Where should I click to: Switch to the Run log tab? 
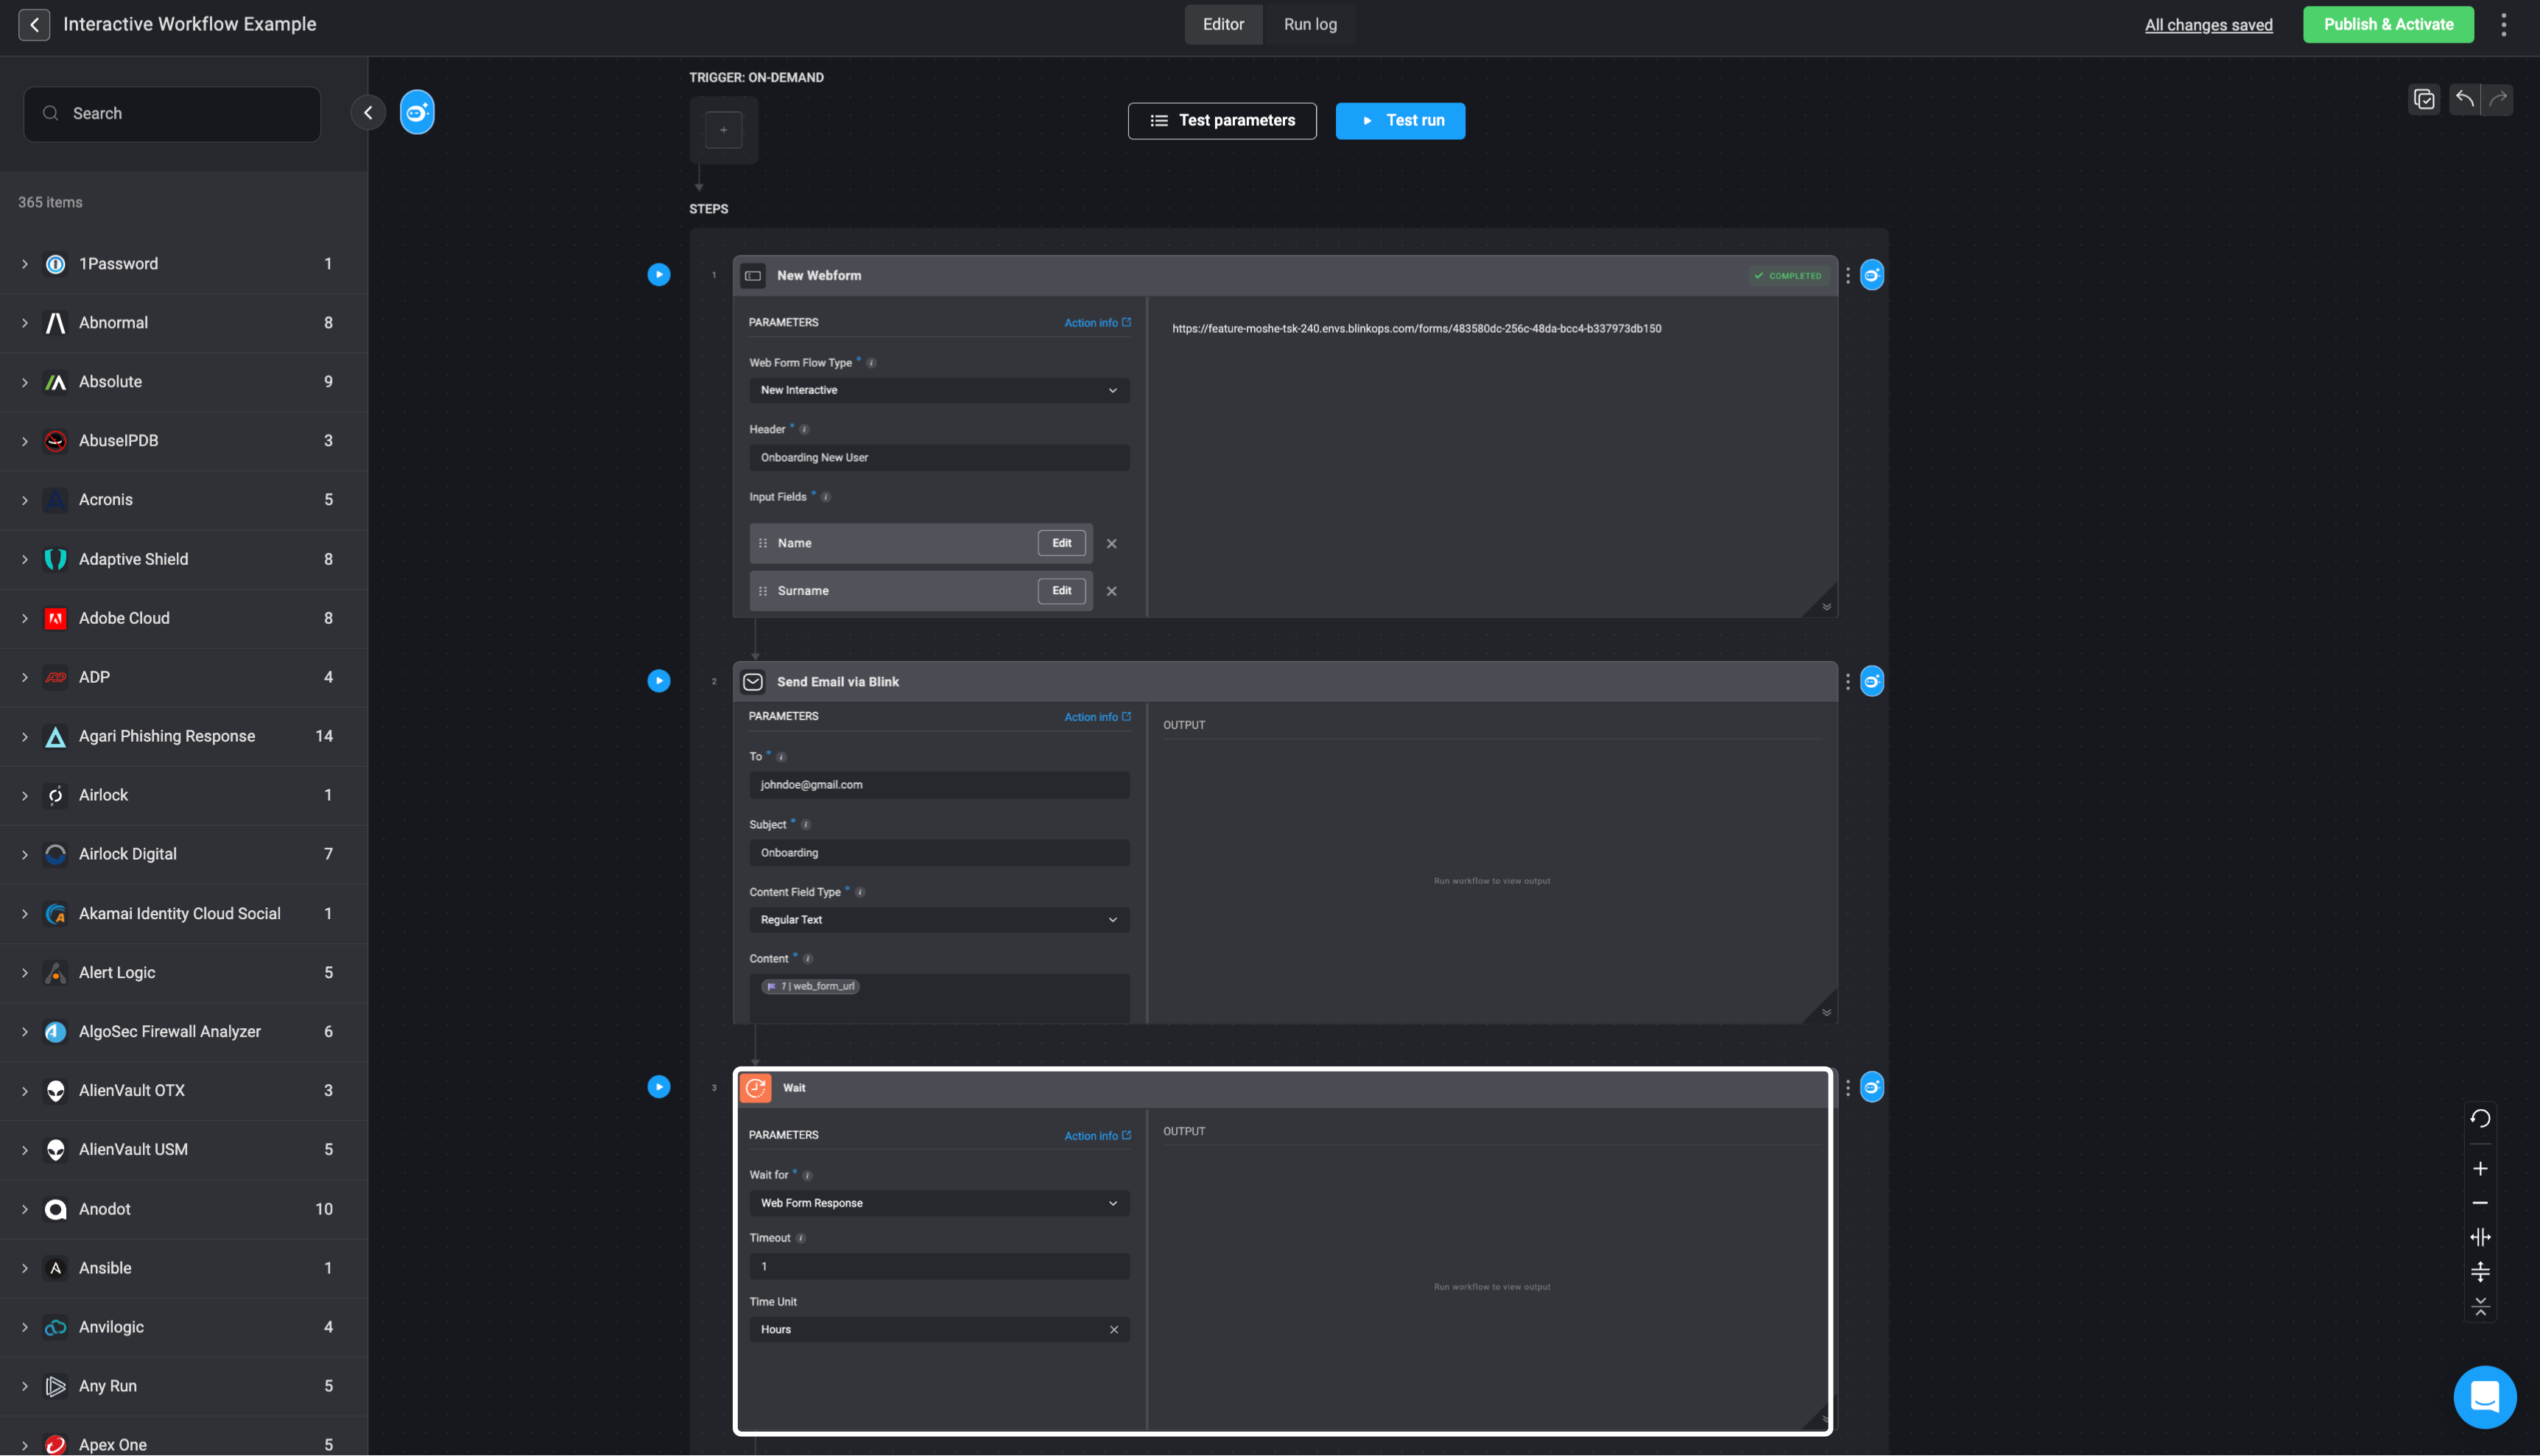[x=1309, y=24]
